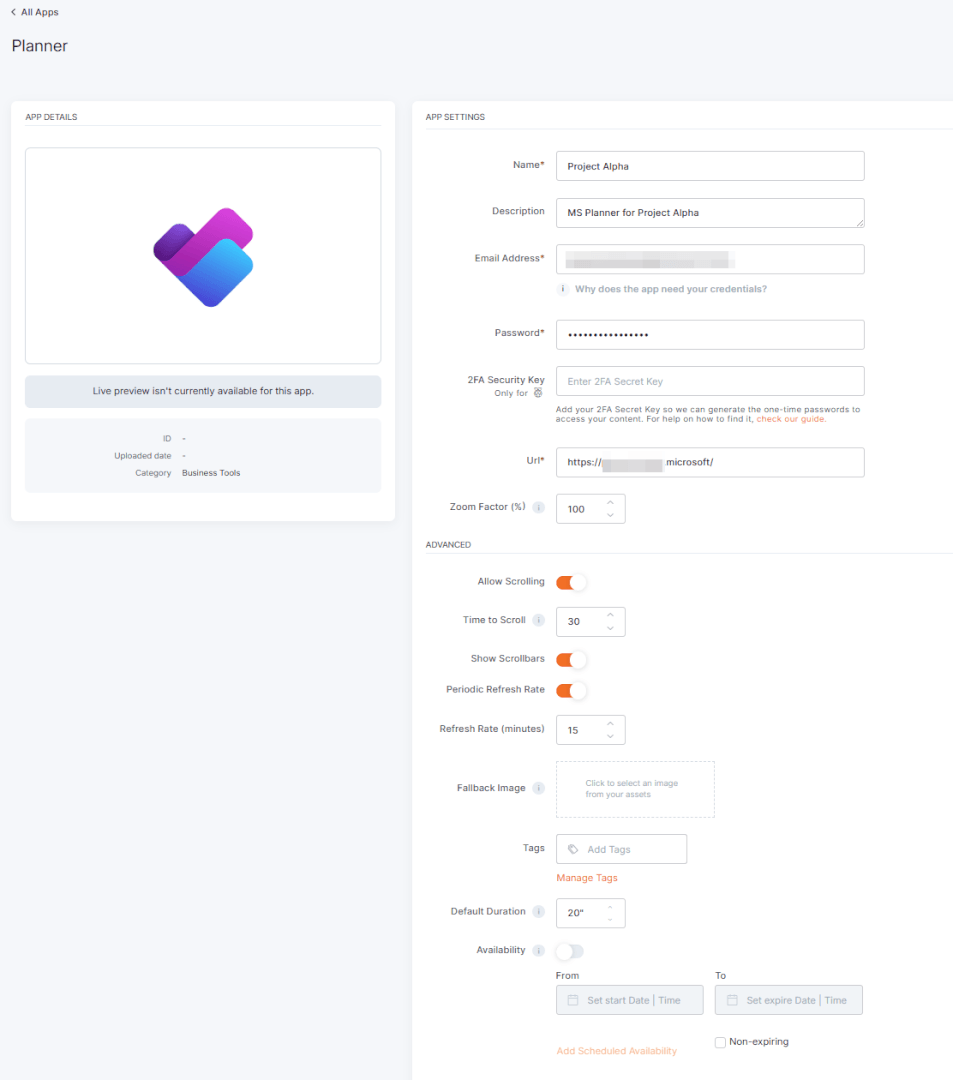
Task: Select a fallback image from assets
Action: click(x=635, y=789)
